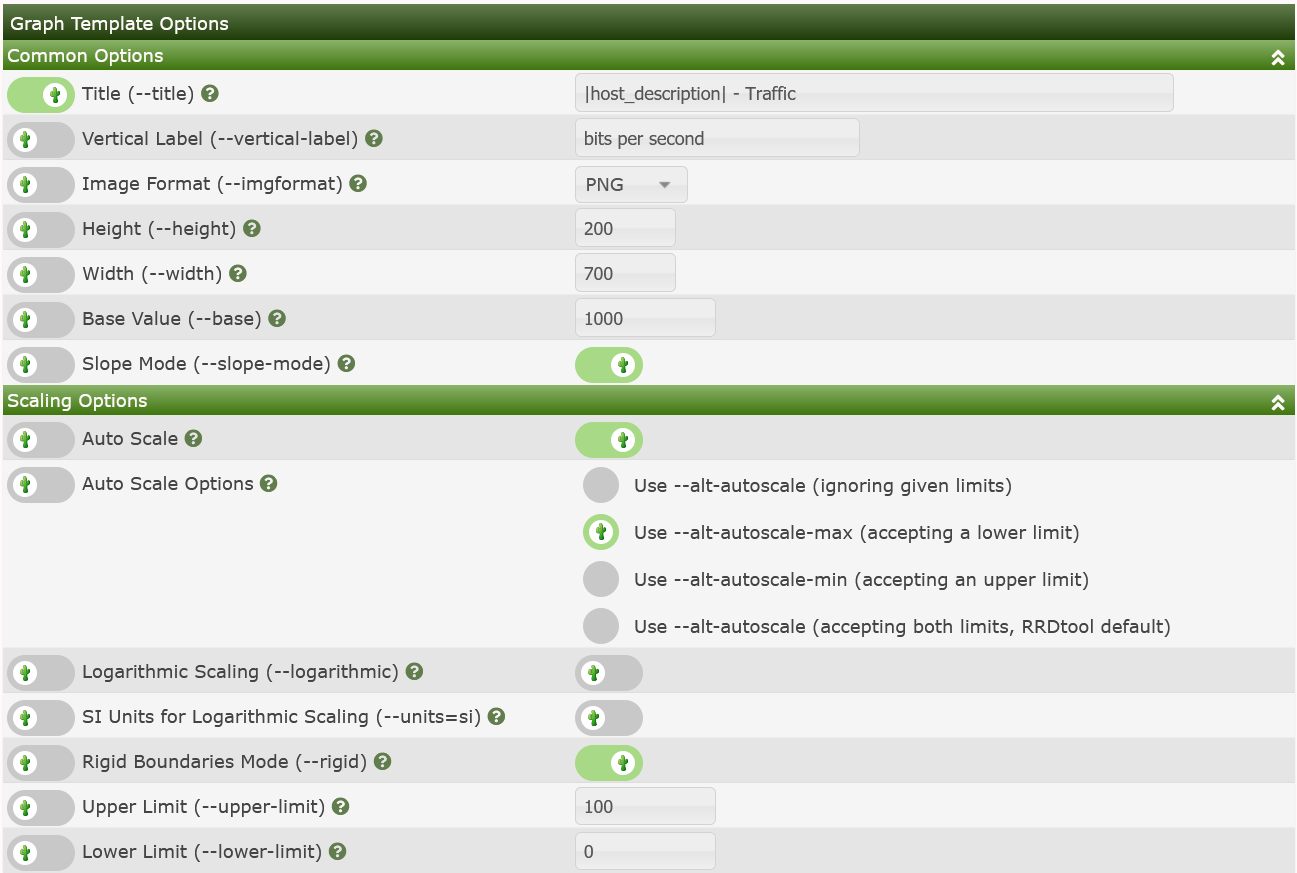Screen dimensions: 1297x873
Task: View Base Value help info
Action: [x=277, y=318]
